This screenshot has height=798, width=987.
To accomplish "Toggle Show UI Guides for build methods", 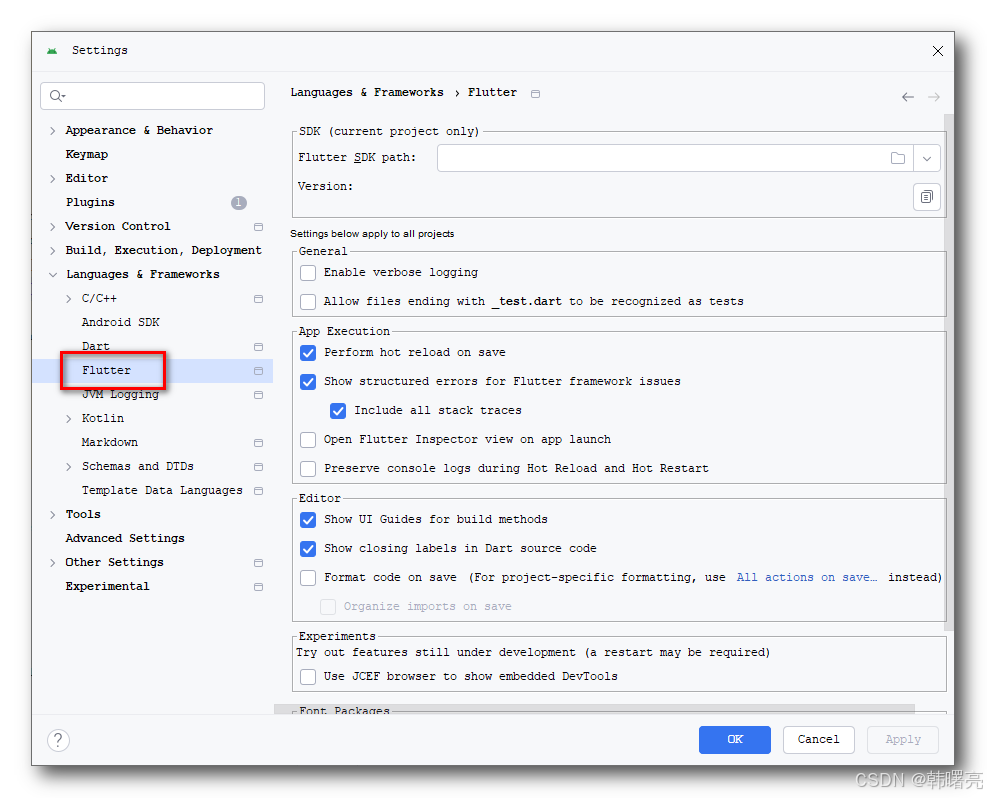I will [308, 520].
